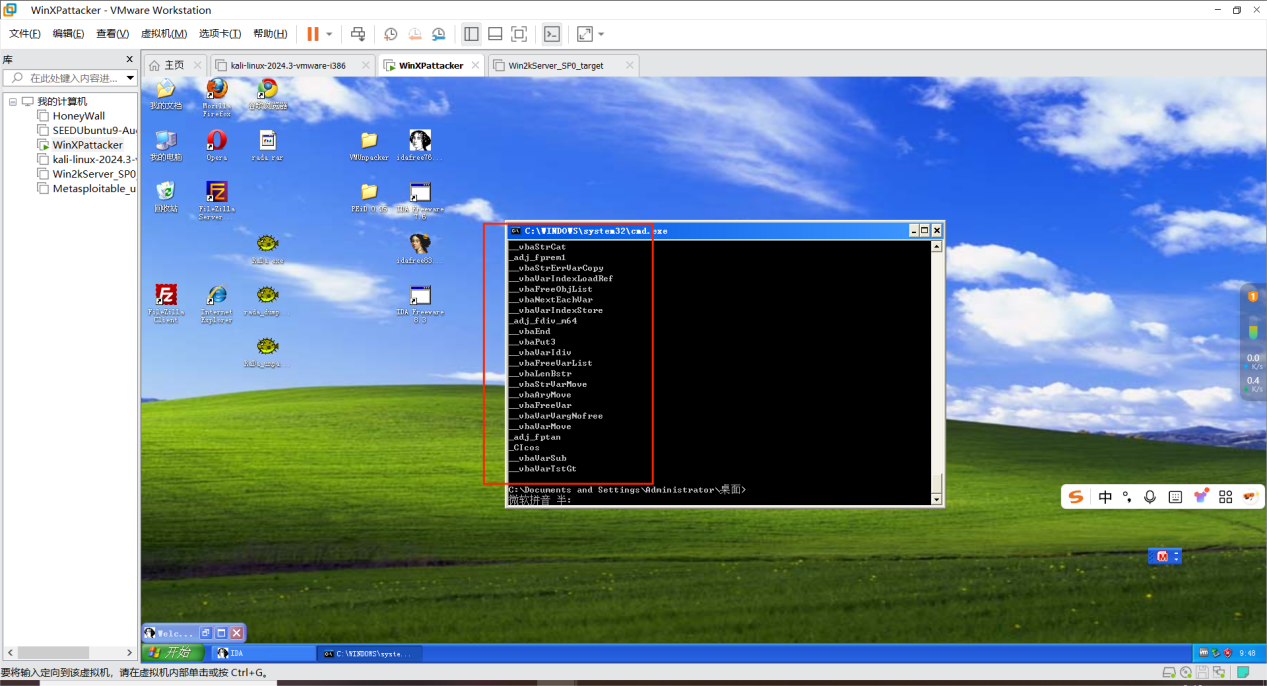Select the VMUnpacker folder

(x=369, y=145)
